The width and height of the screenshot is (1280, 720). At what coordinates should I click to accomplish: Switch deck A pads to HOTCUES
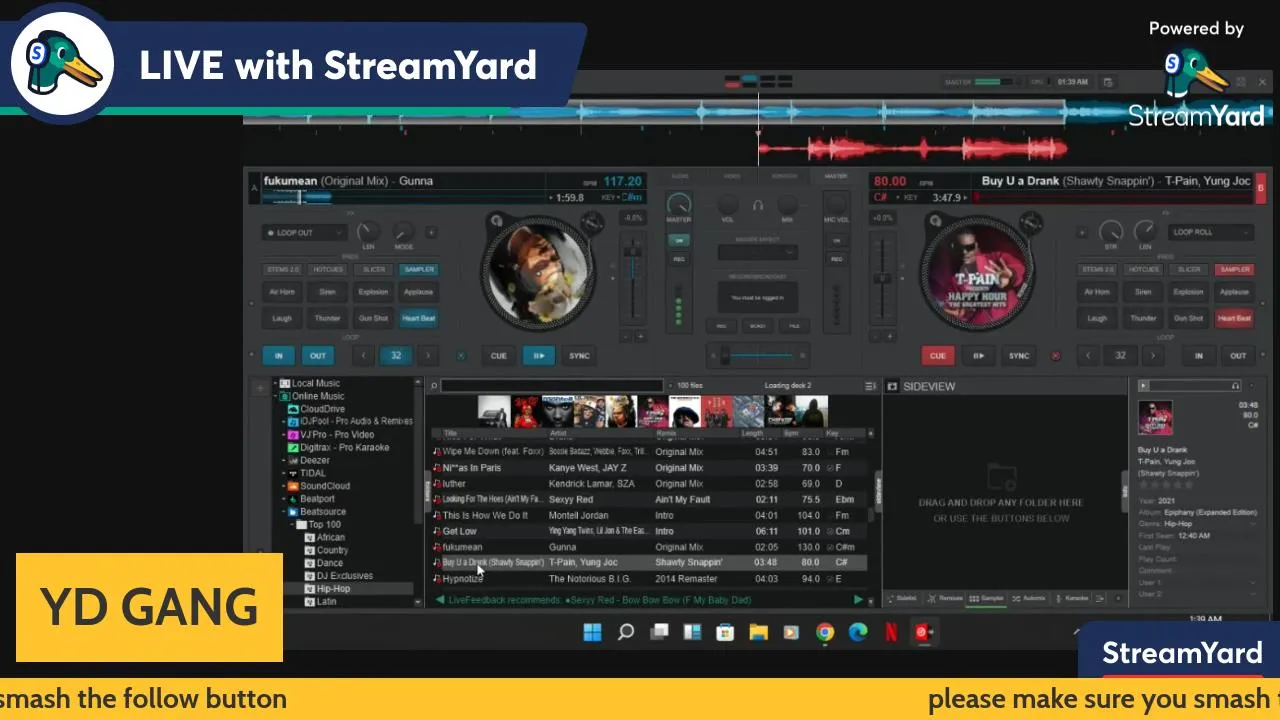(x=327, y=269)
